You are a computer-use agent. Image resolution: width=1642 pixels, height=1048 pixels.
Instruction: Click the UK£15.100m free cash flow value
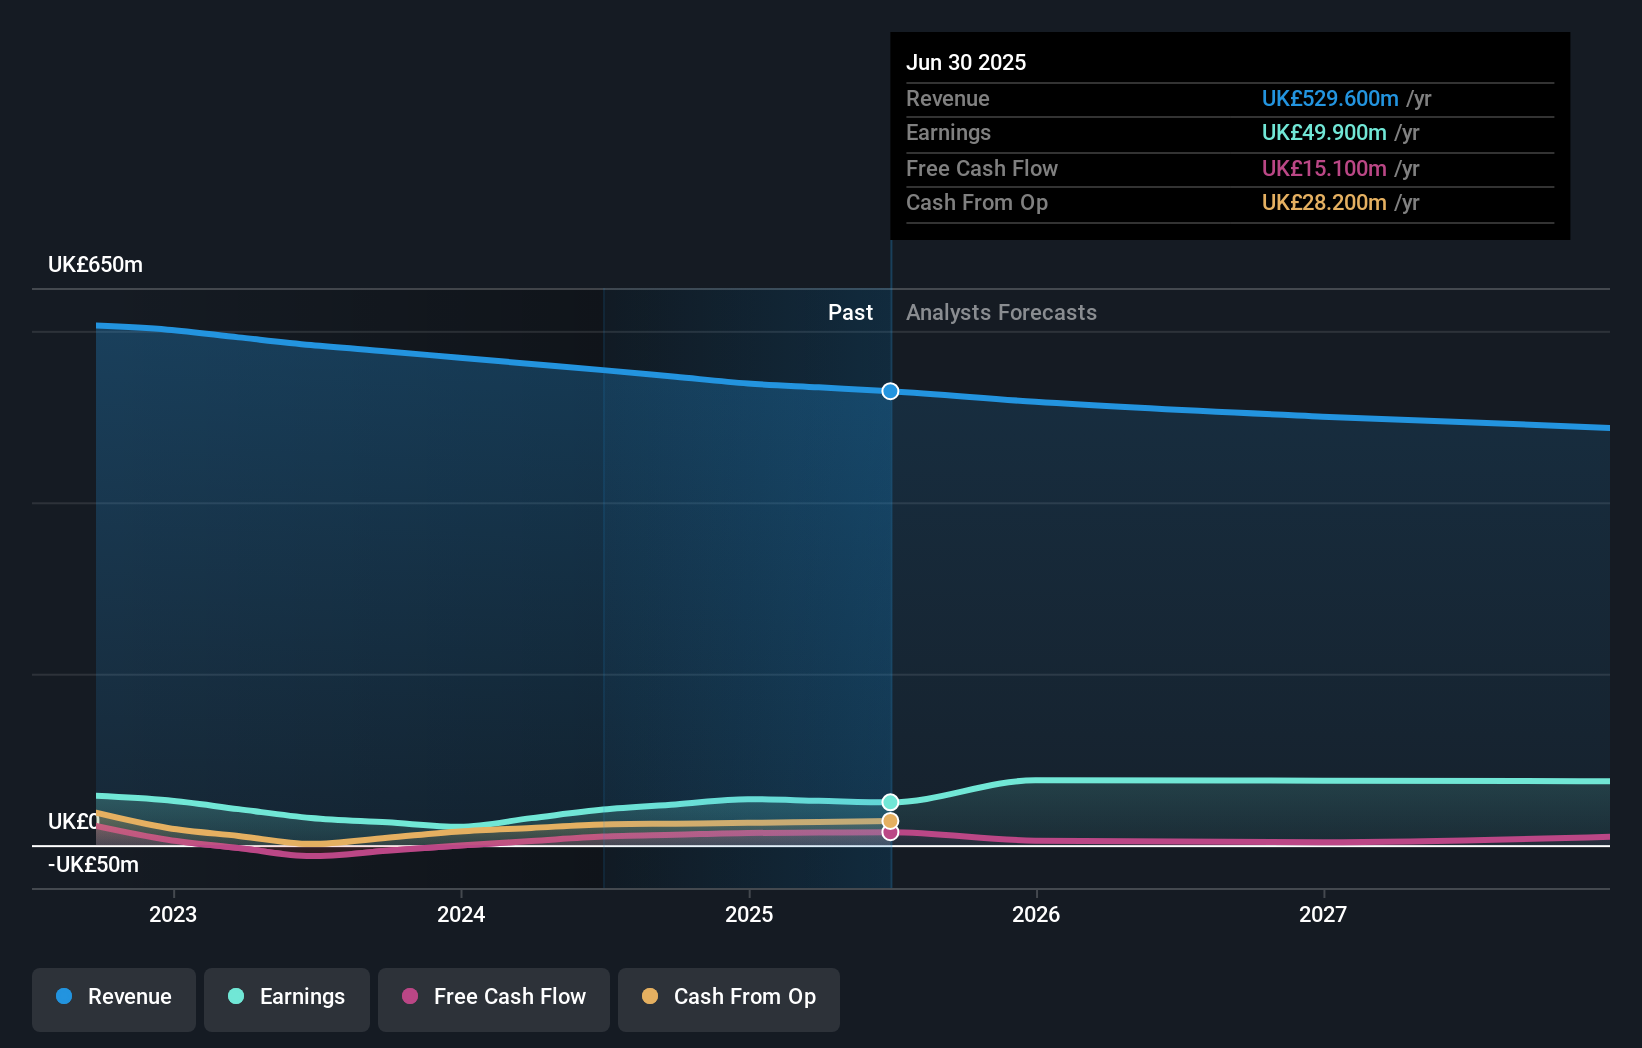coord(1324,169)
